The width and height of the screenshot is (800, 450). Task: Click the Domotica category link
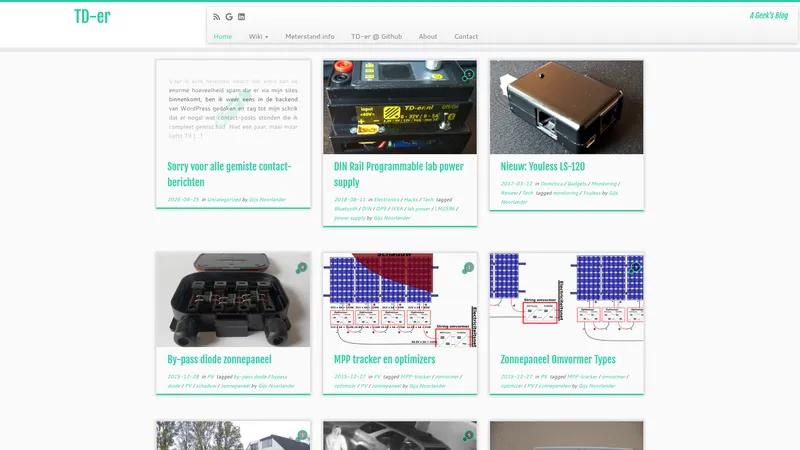tap(552, 184)
